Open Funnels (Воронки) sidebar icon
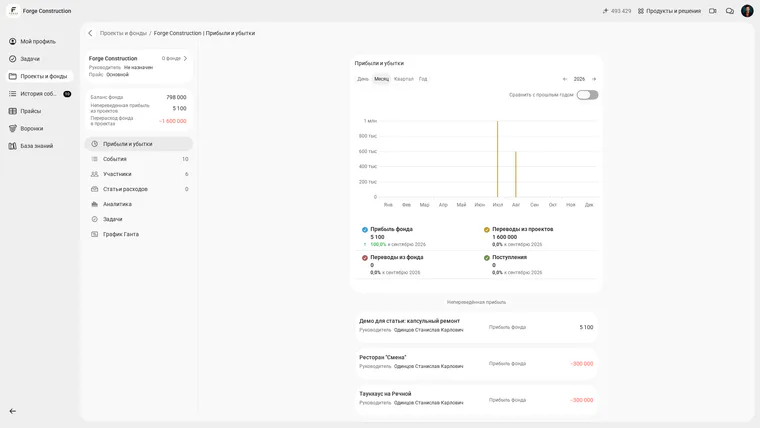 pos(13,128)
